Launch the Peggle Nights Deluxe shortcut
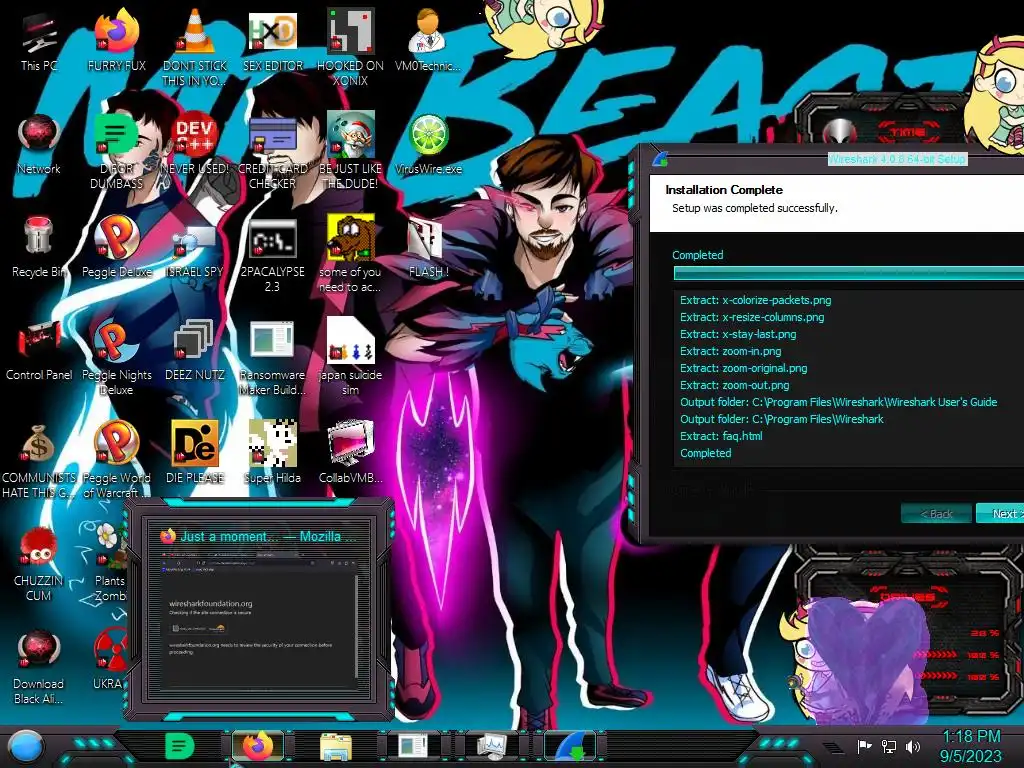Screen dimensions: 1024x768 pyautogui.click(x=117, y=357)
